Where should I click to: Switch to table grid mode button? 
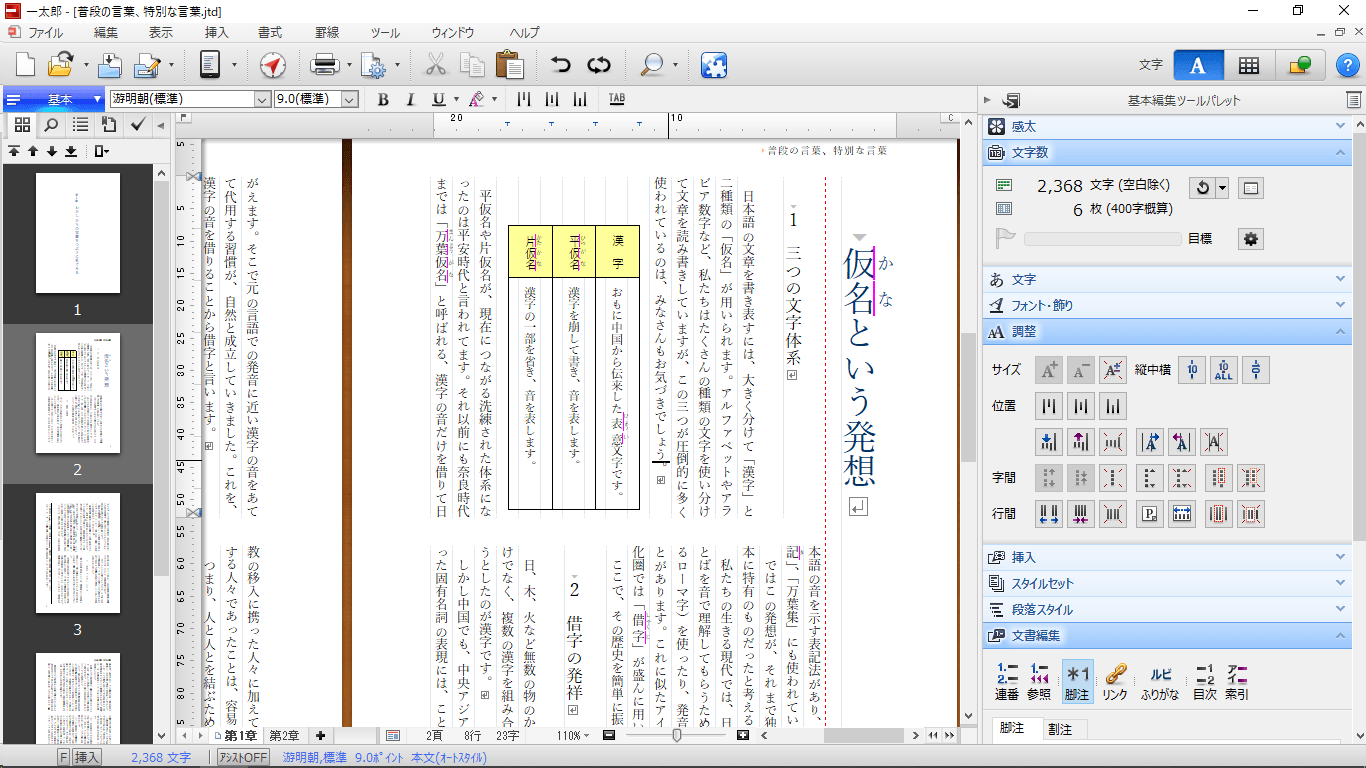point(1248,65)
